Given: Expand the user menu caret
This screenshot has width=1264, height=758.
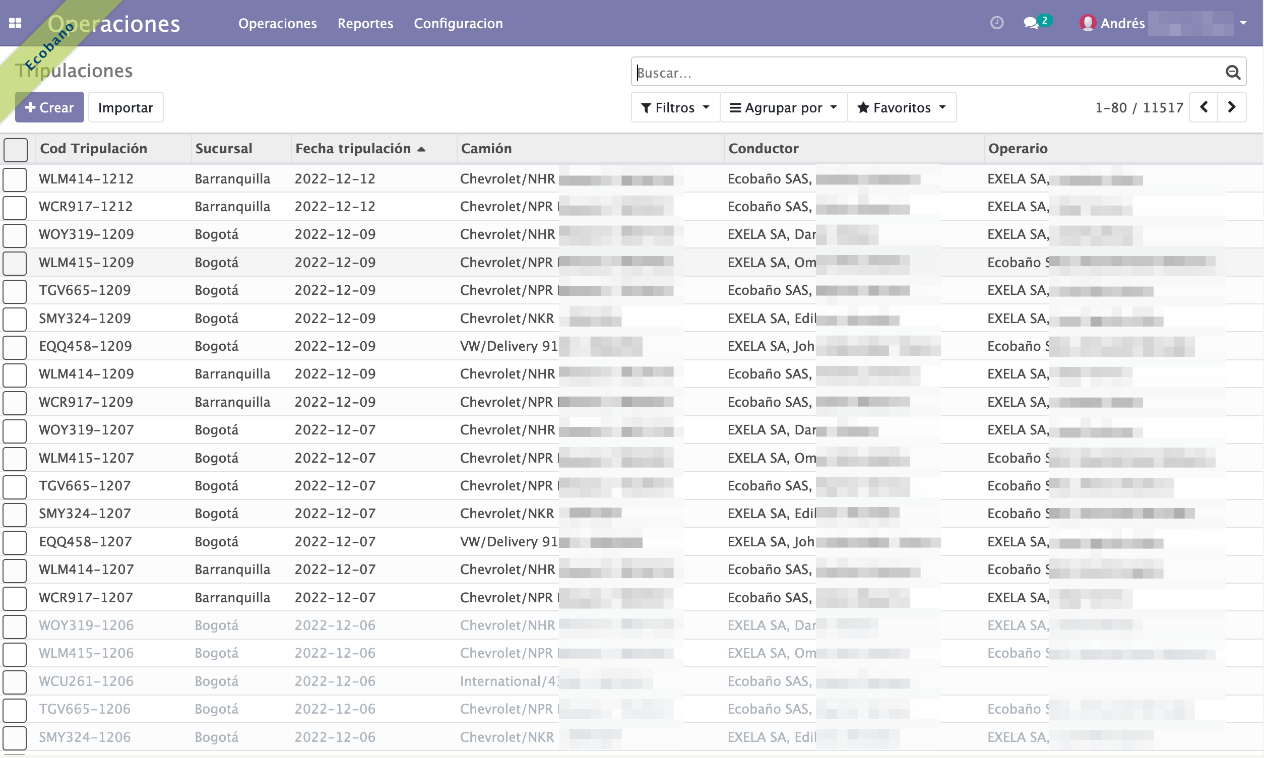Looking at the screenshot, I should click(1243, 23).
